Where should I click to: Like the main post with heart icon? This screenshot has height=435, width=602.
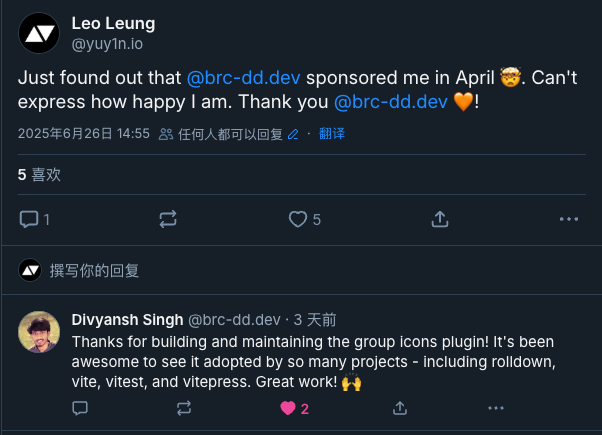[298, 219]
